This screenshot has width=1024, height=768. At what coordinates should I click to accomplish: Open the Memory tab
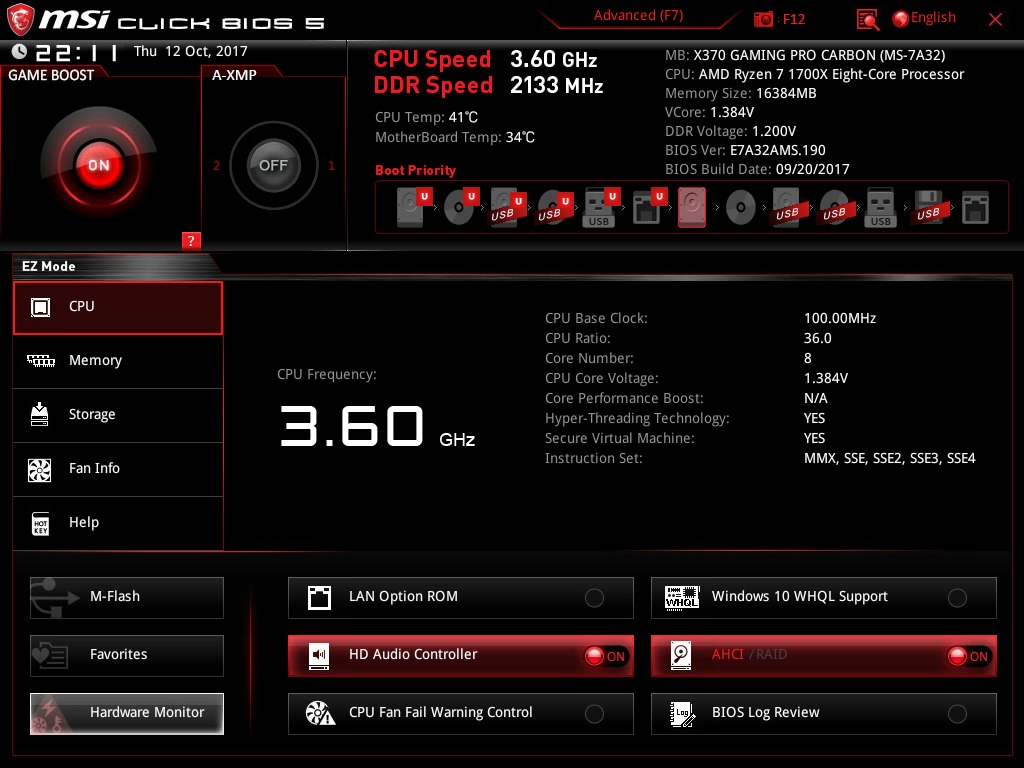[118, 361]
